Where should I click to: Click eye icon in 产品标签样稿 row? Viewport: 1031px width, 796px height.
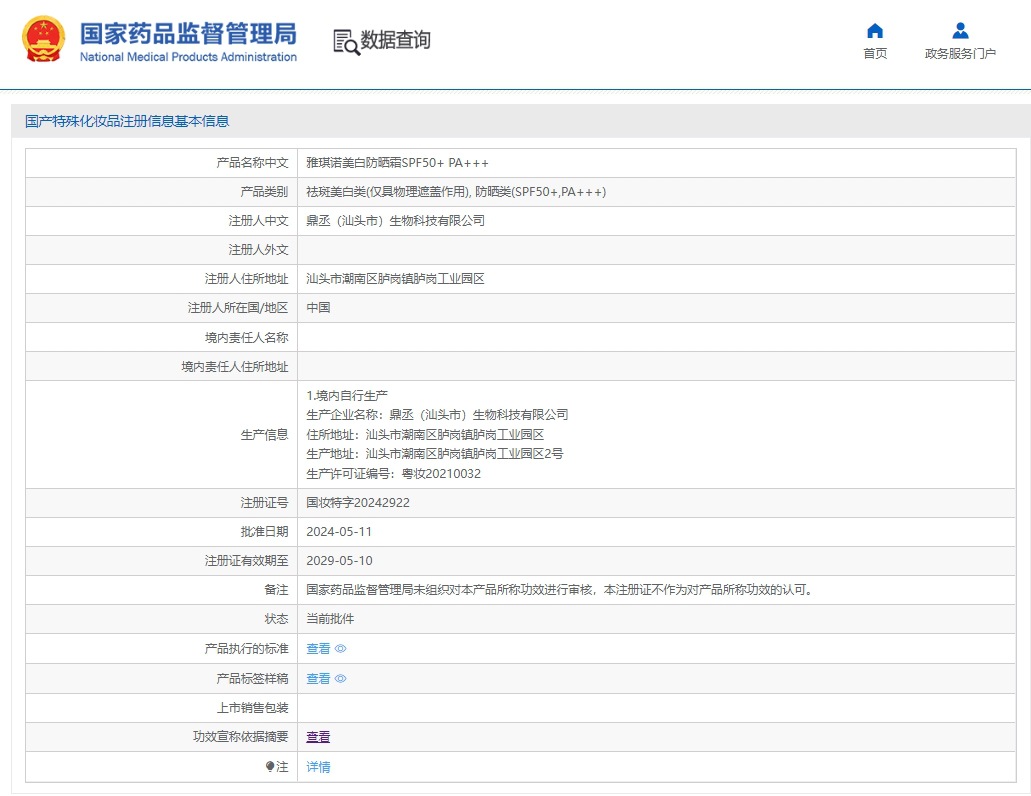coord(341,679)
